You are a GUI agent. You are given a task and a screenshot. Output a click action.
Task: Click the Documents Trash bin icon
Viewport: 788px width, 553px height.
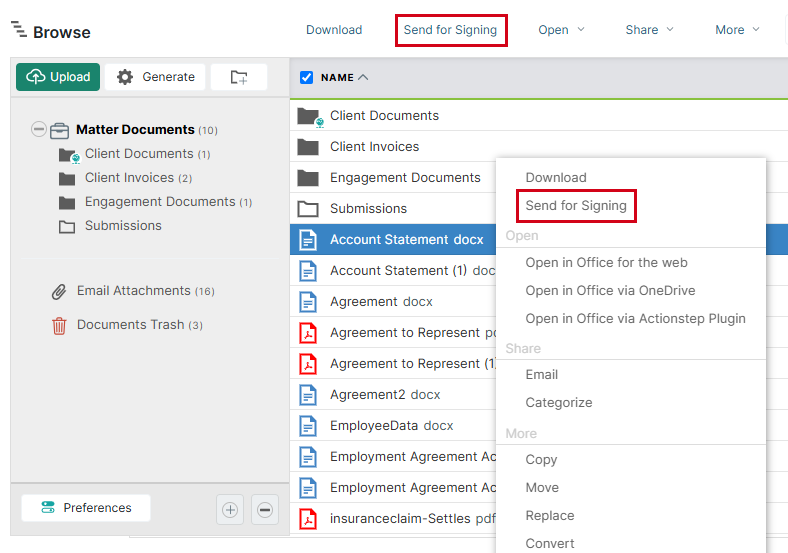point(59,325)
